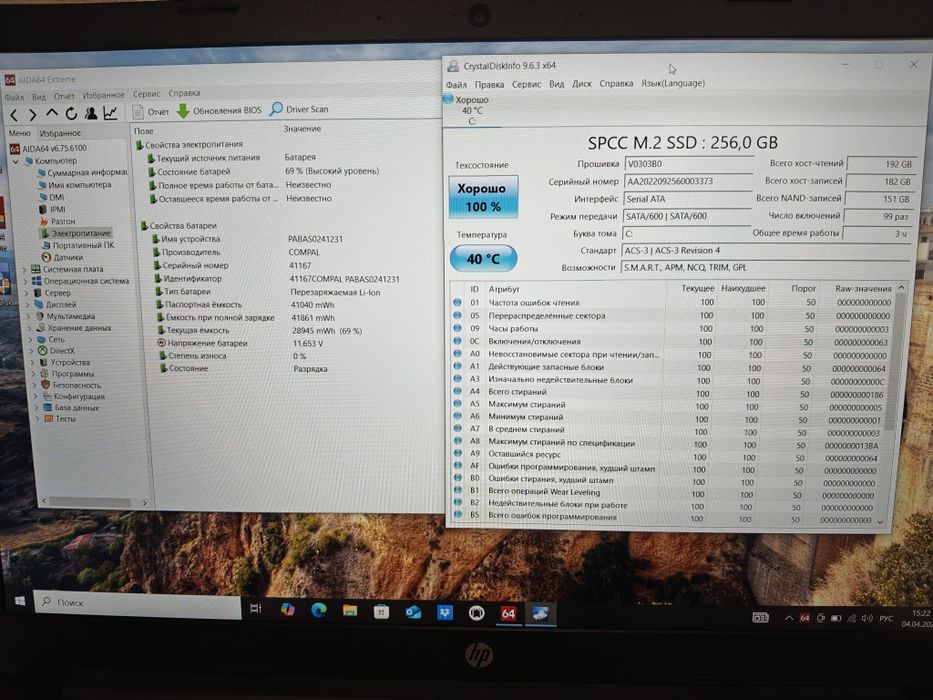Select the DMI tree item
933x700 pixels.
[51, 197]
